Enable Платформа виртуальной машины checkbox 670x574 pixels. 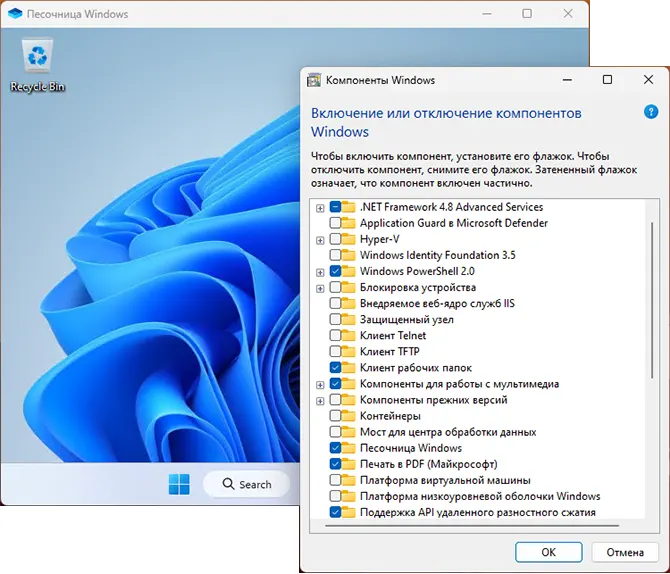(335, 480)
